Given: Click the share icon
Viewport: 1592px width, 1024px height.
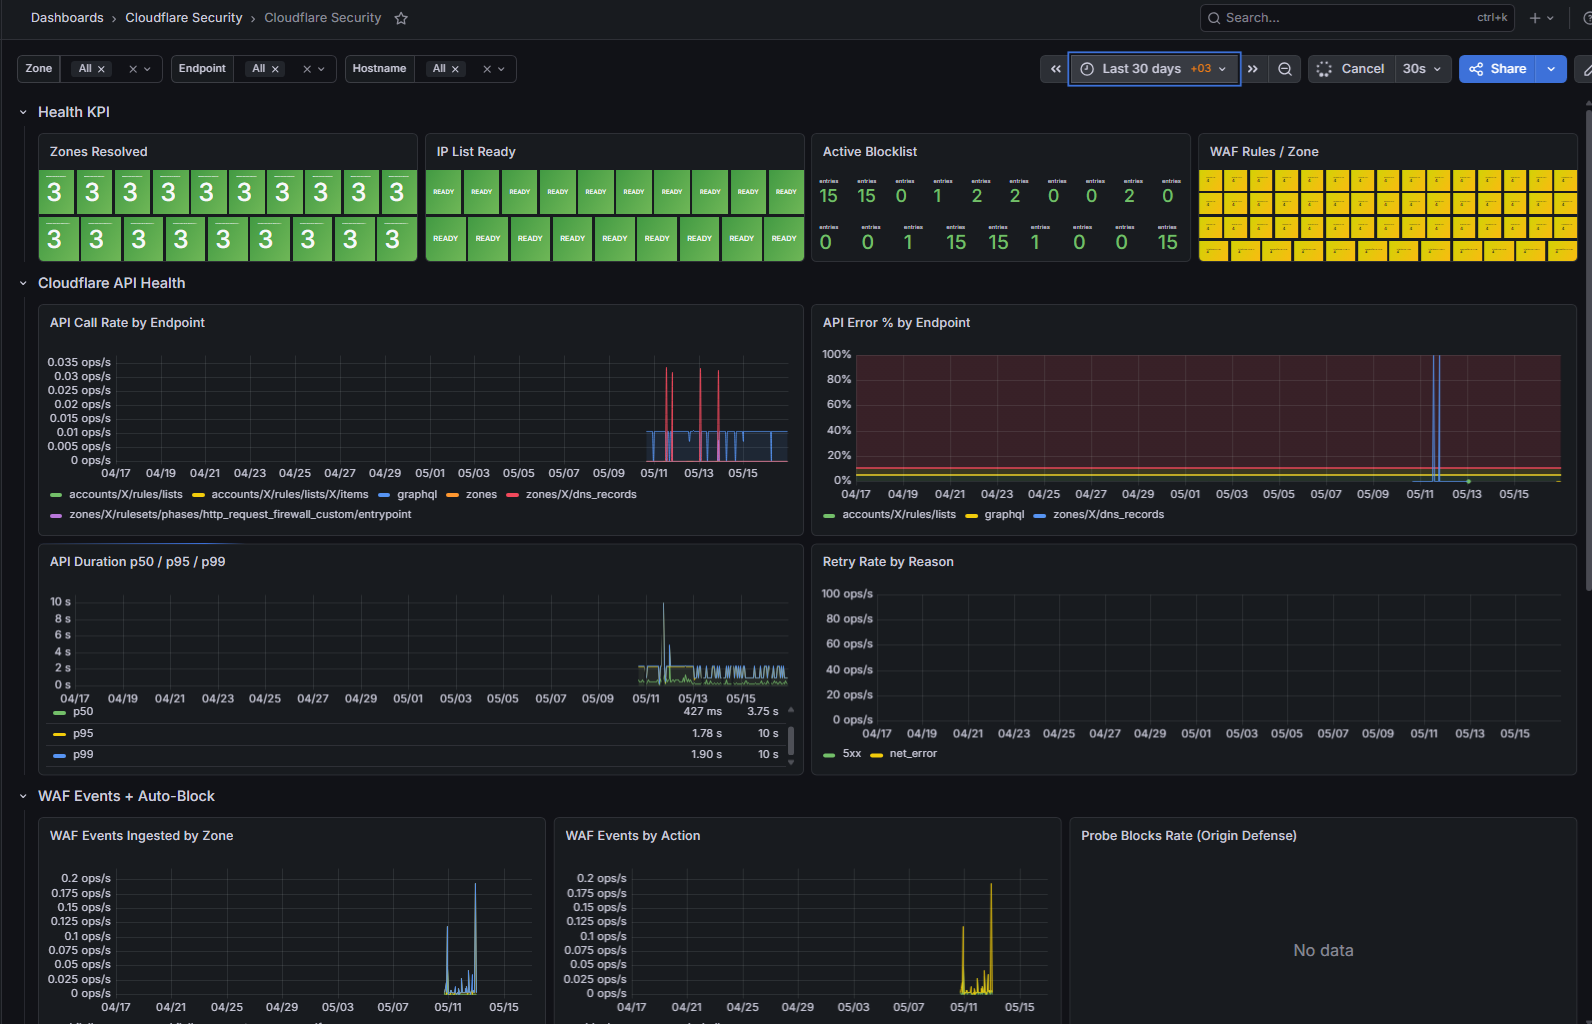Looking at the screenshot, I should point(1476,69).
